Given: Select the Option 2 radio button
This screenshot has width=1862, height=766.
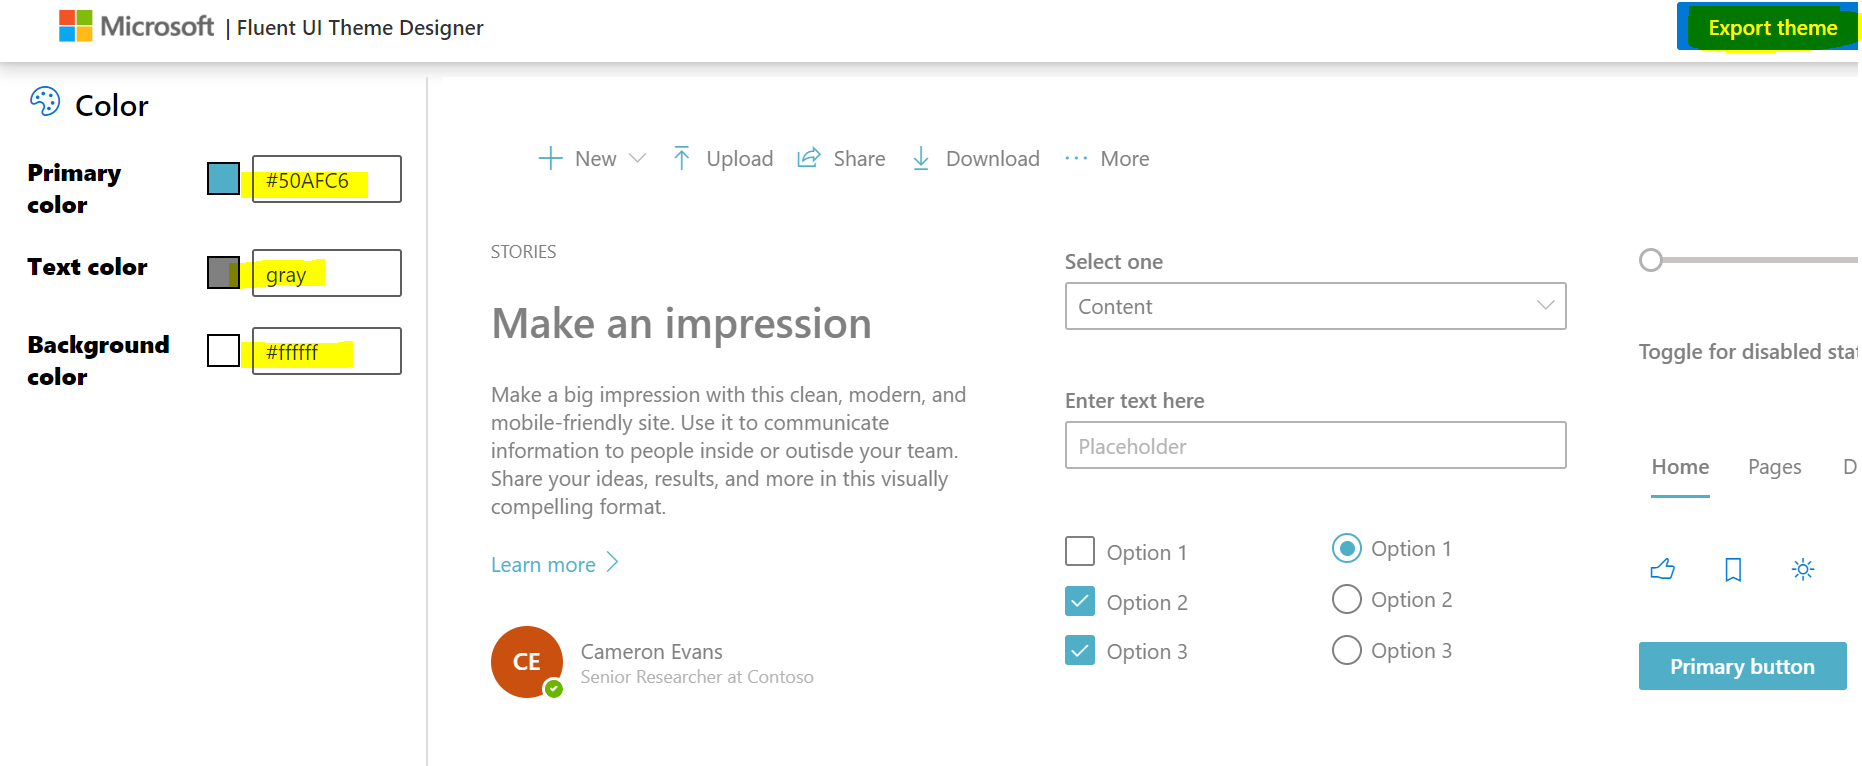Looking at the screenshot, I should (1347, 599).
